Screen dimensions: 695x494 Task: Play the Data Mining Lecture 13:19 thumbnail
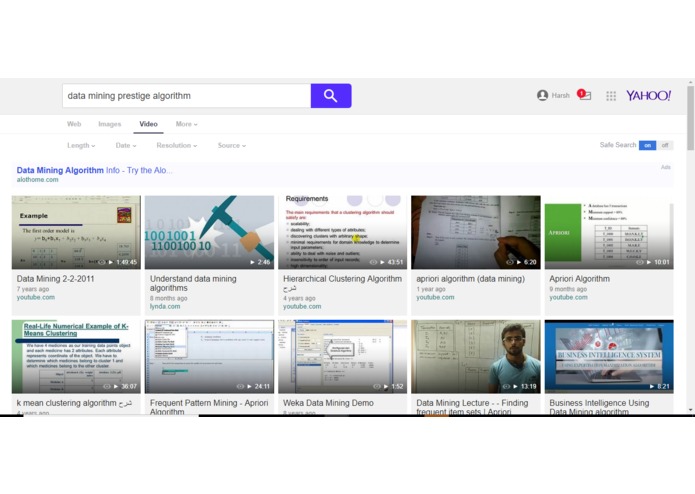(x=476, y=356)
